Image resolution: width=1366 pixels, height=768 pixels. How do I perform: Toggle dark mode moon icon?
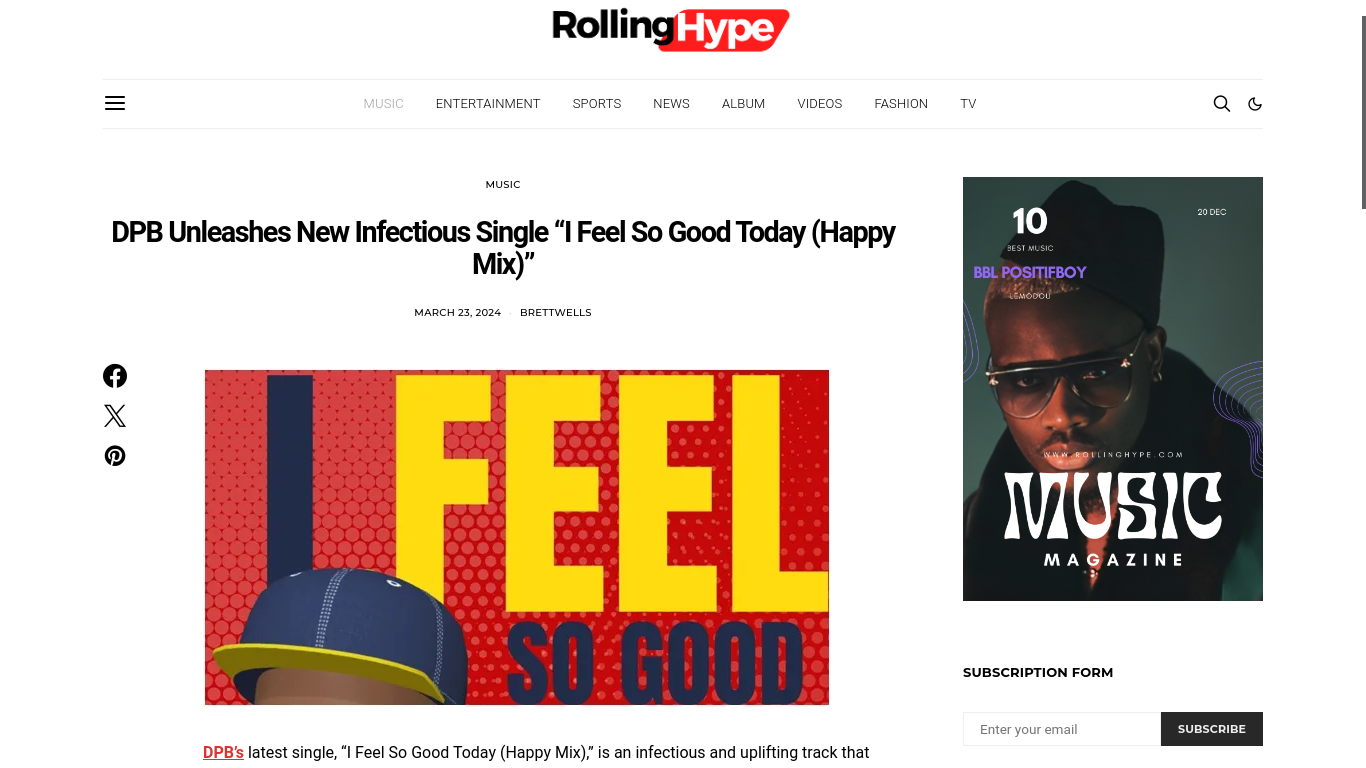coord(1255,104)
